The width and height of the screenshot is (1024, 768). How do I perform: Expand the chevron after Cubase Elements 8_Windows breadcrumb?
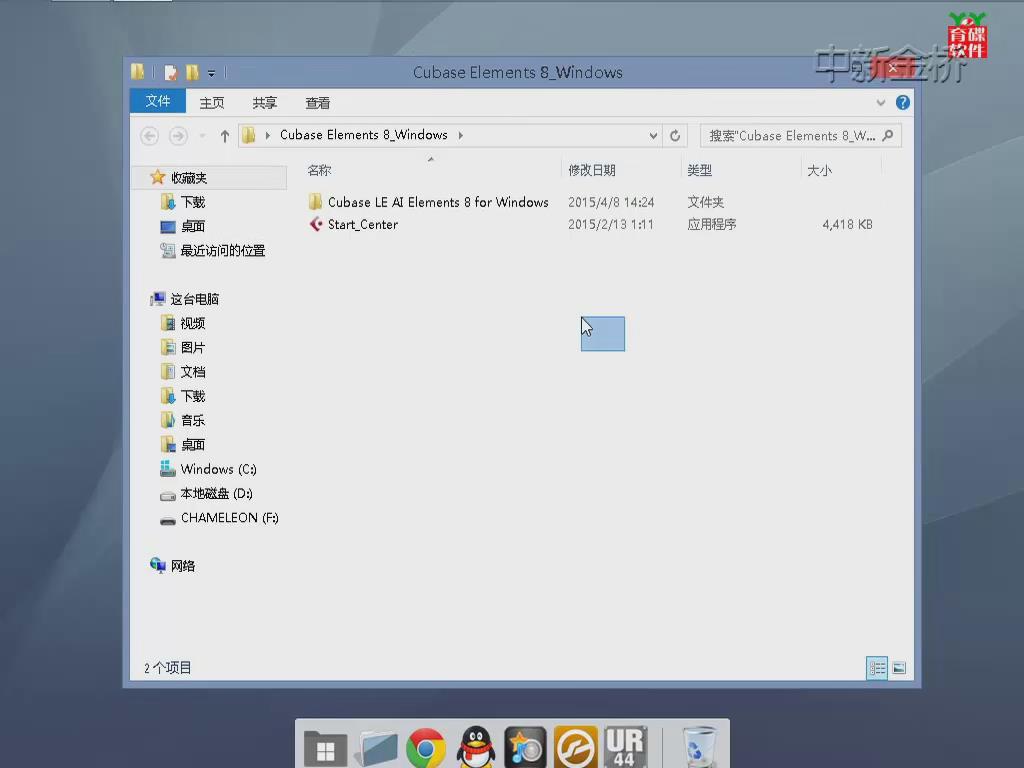click(460, 135)
